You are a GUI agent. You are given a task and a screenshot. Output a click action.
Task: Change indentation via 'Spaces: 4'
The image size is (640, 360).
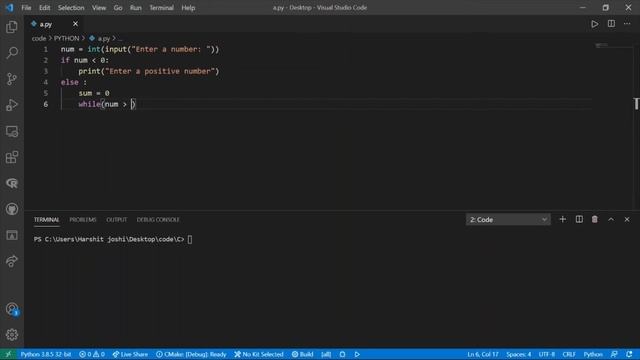coord(519,354)
